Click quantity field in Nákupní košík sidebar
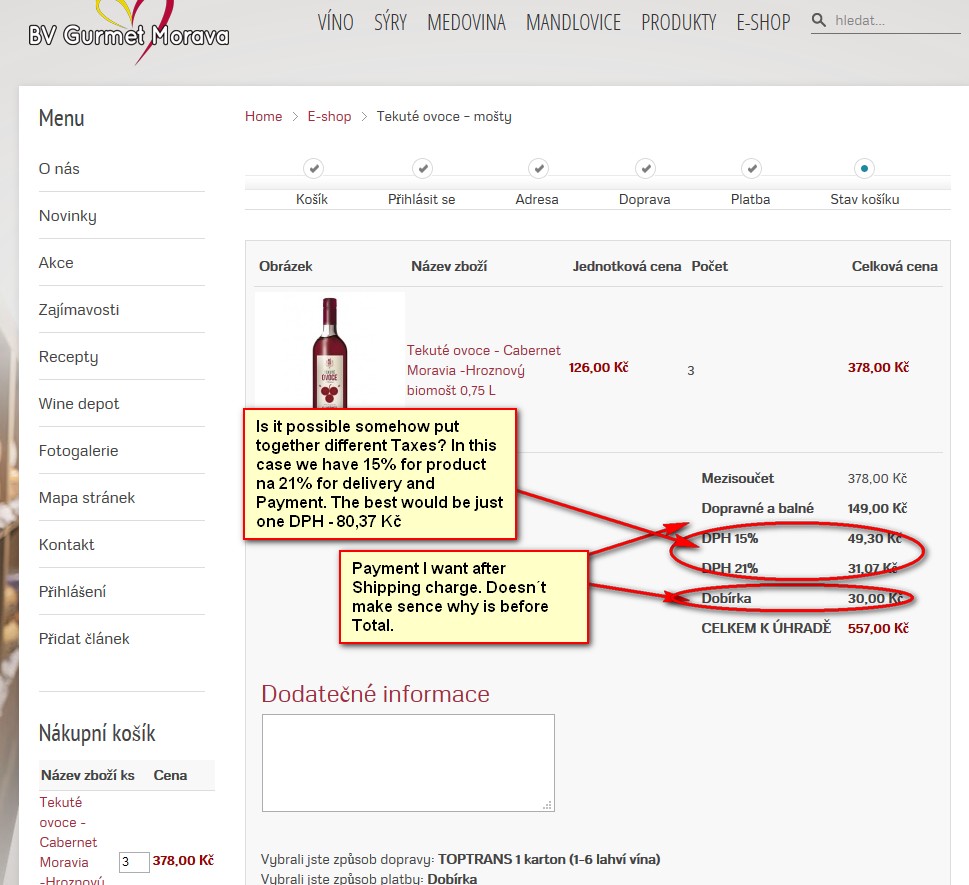The width and height of the screenshot is (969, 885). coord(134,862)
